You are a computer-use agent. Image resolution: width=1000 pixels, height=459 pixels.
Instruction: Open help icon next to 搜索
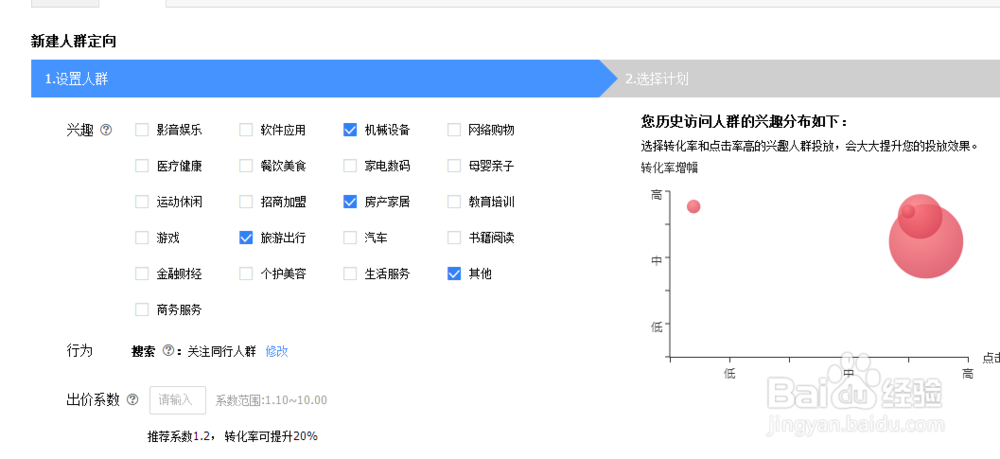point(168,351)
